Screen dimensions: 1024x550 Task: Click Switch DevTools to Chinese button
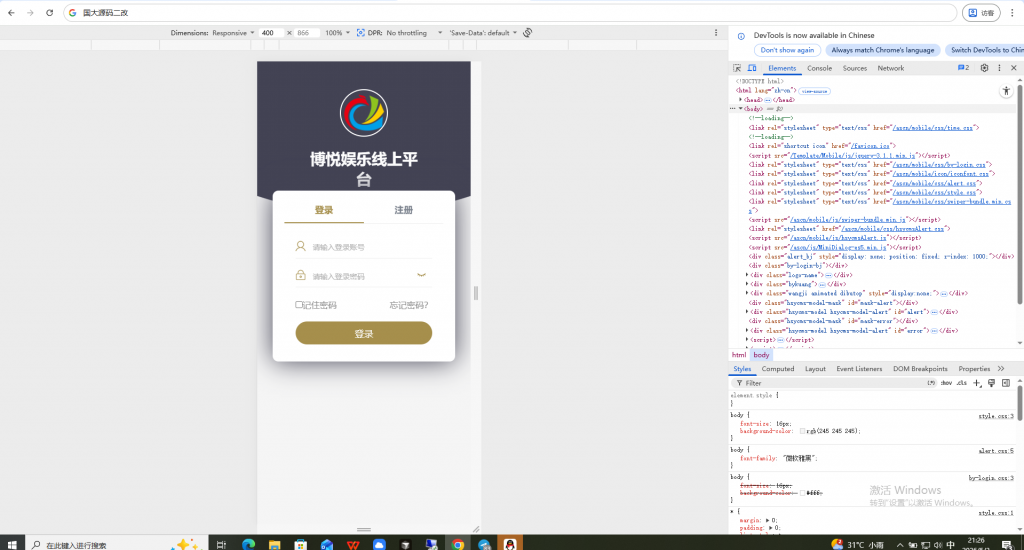pos(985,50)
